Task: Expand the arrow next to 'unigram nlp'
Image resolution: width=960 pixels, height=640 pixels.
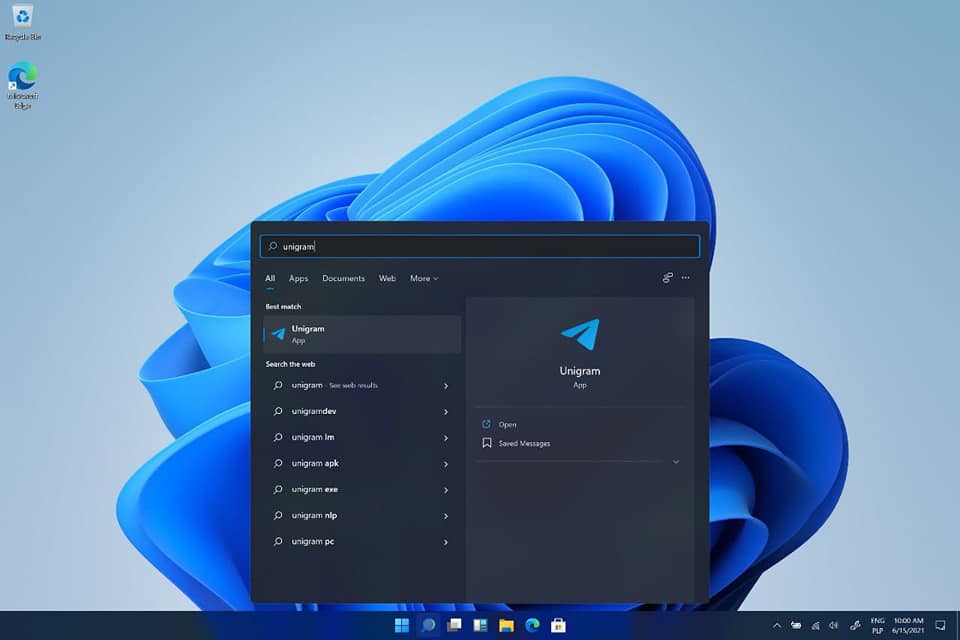Action: (x=446, y=516)
